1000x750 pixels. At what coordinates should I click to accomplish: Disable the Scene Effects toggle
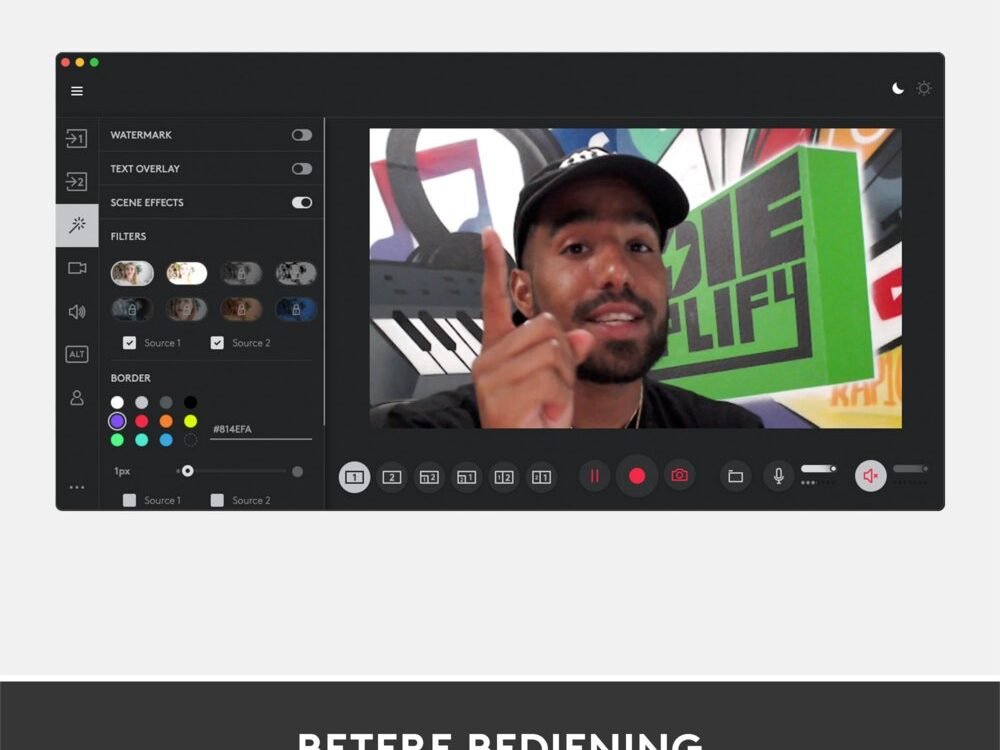(301, 203)
